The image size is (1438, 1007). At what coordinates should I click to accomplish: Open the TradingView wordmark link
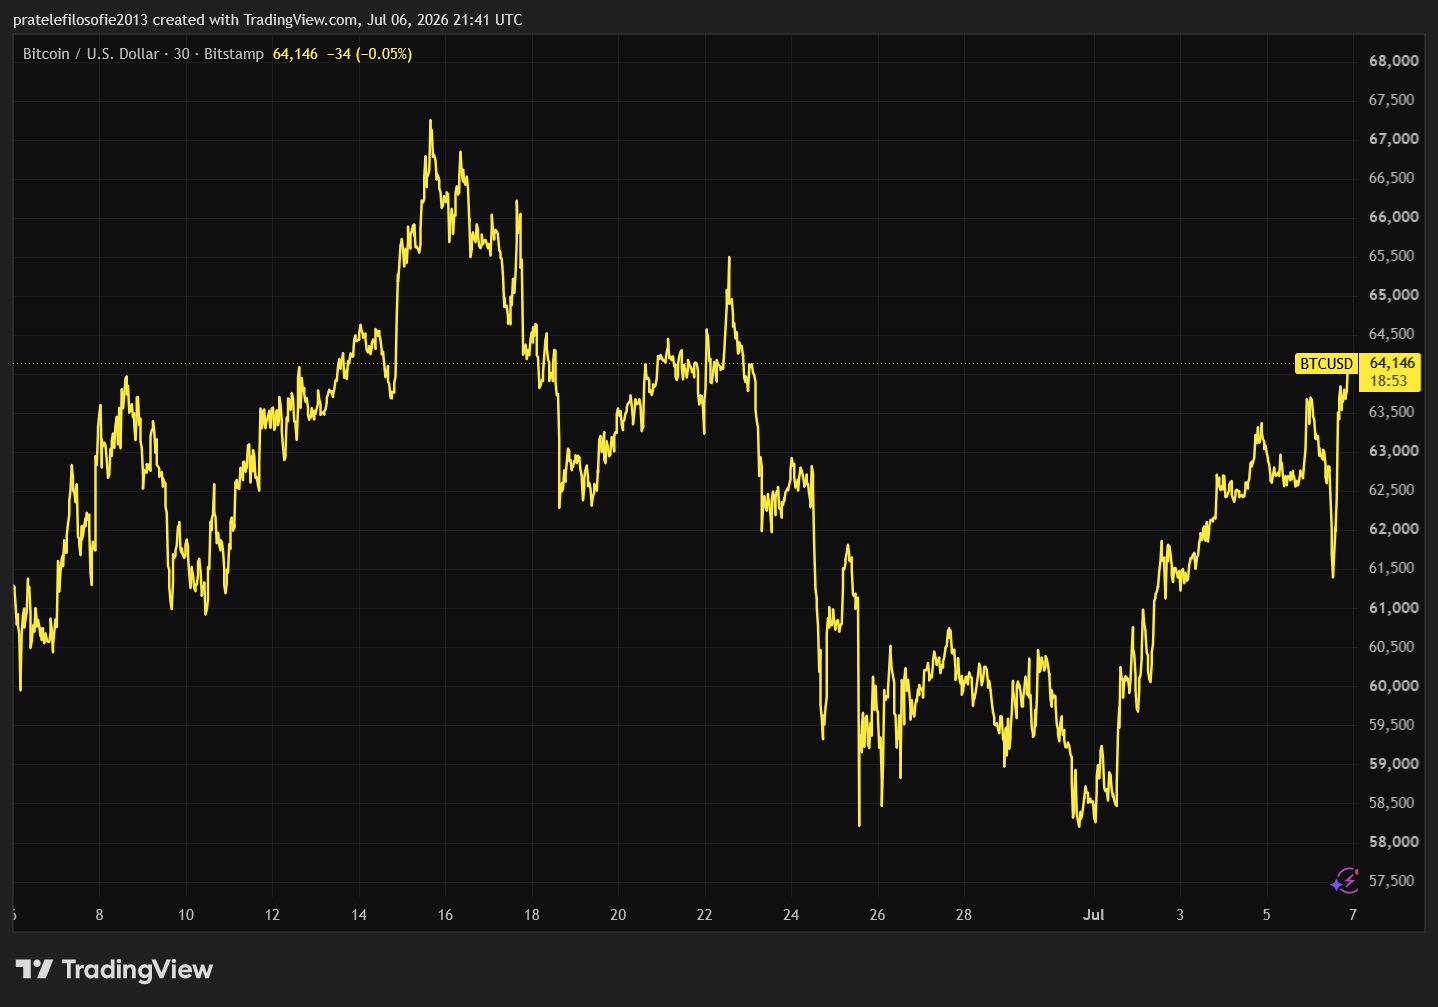click(x=137, y=969)
